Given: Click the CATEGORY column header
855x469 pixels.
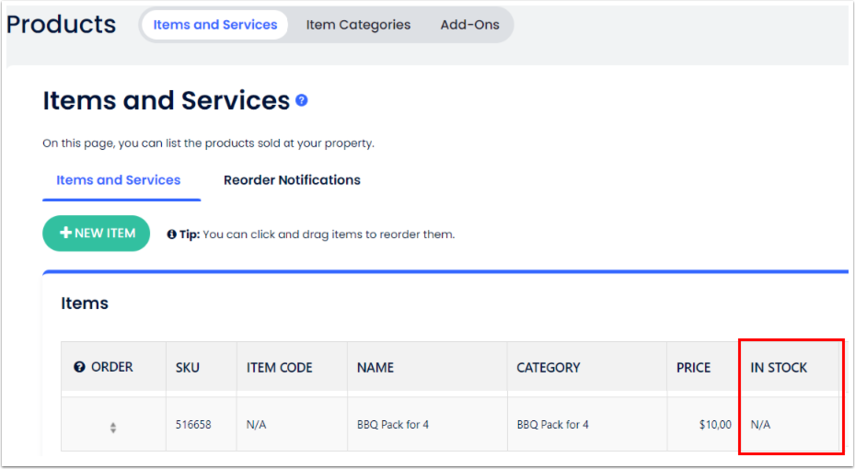Looking at the screenshot, I should click(x=548, y=367).
